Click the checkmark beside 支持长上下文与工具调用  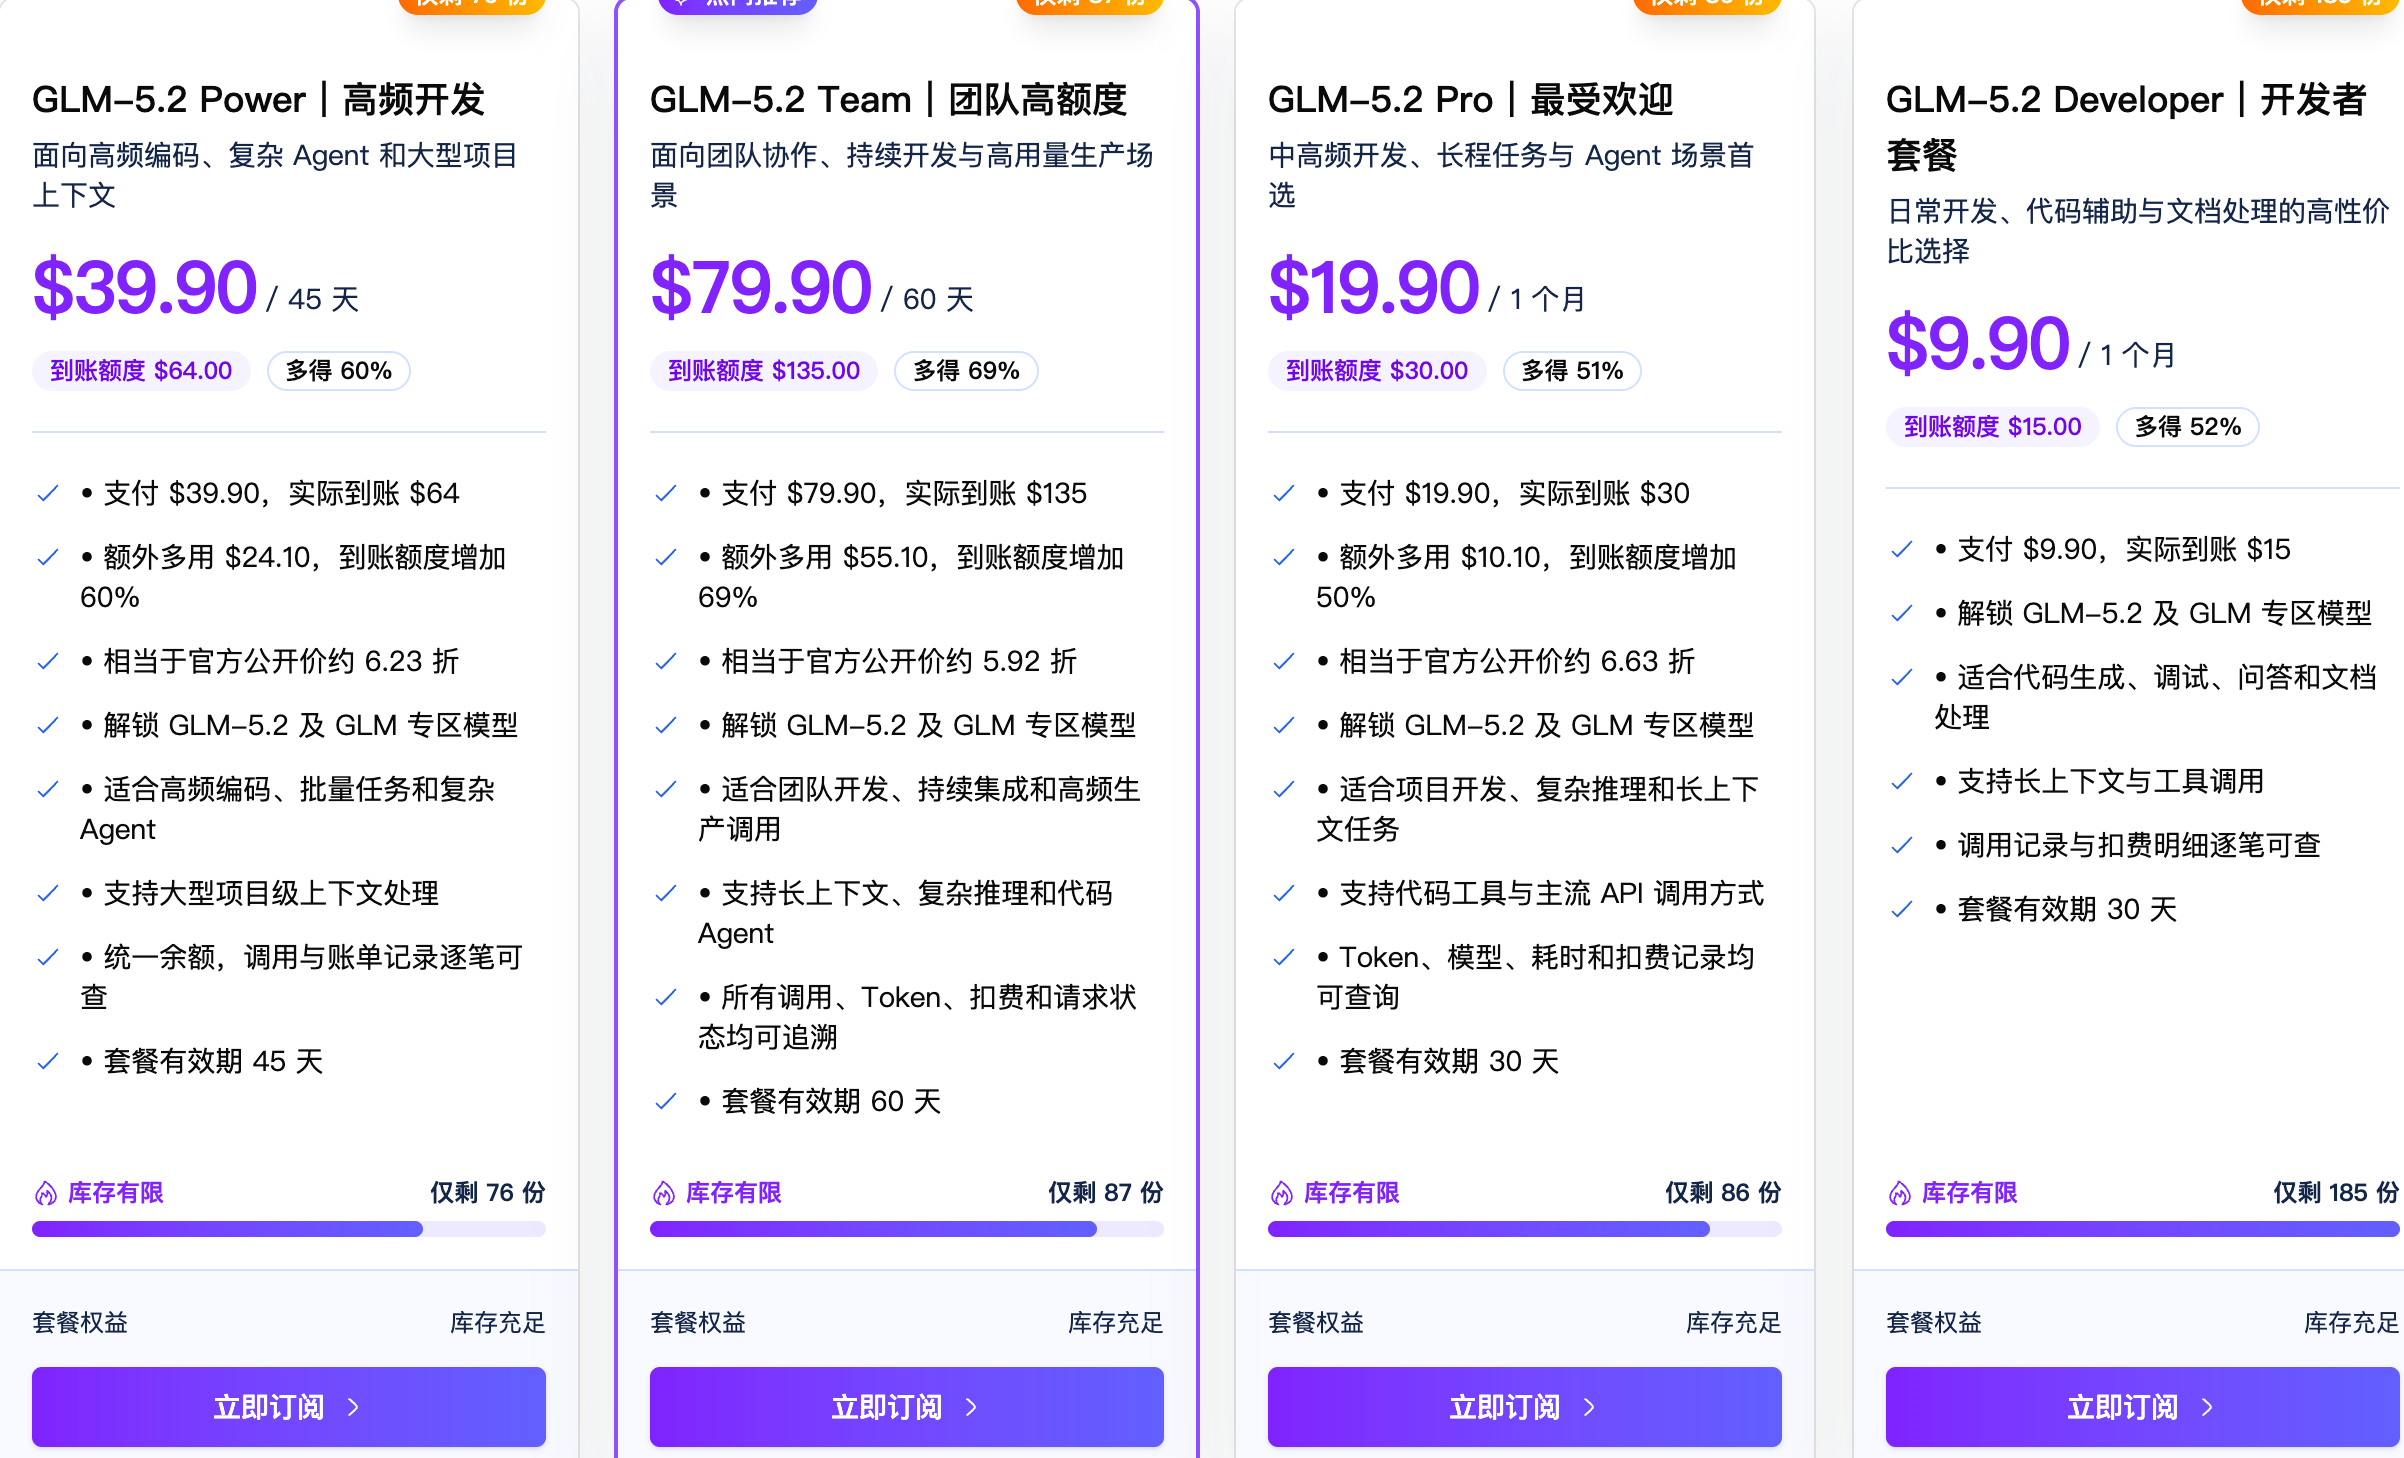pos(1901,781)
